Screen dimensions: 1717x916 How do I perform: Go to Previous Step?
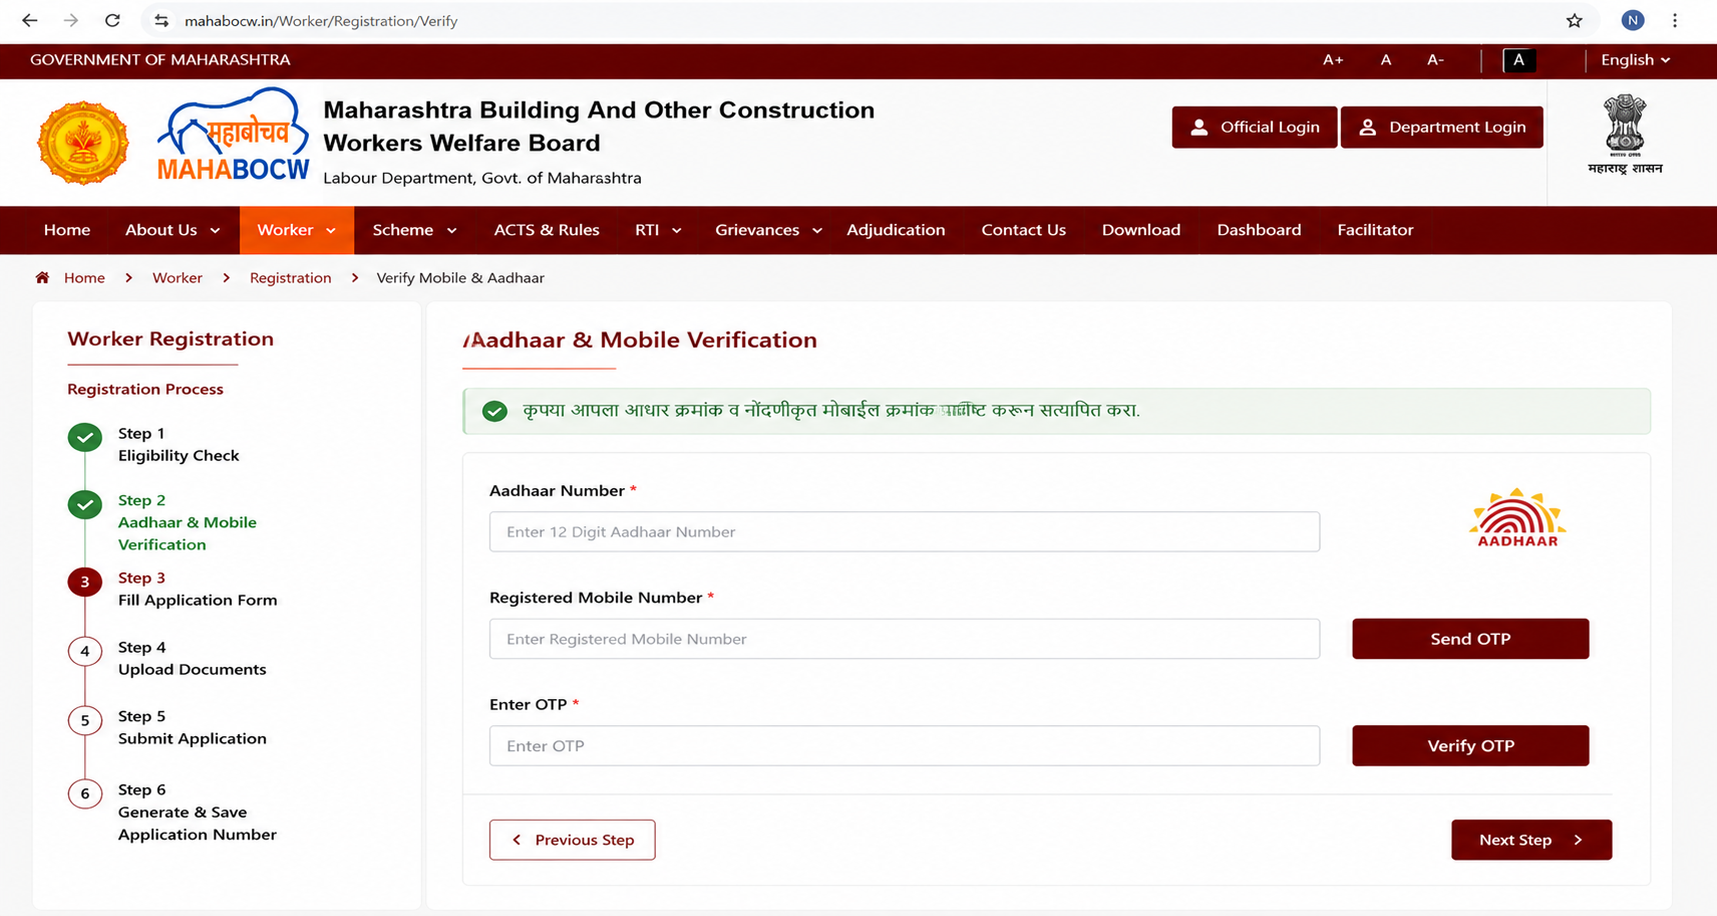pos(572,840)
